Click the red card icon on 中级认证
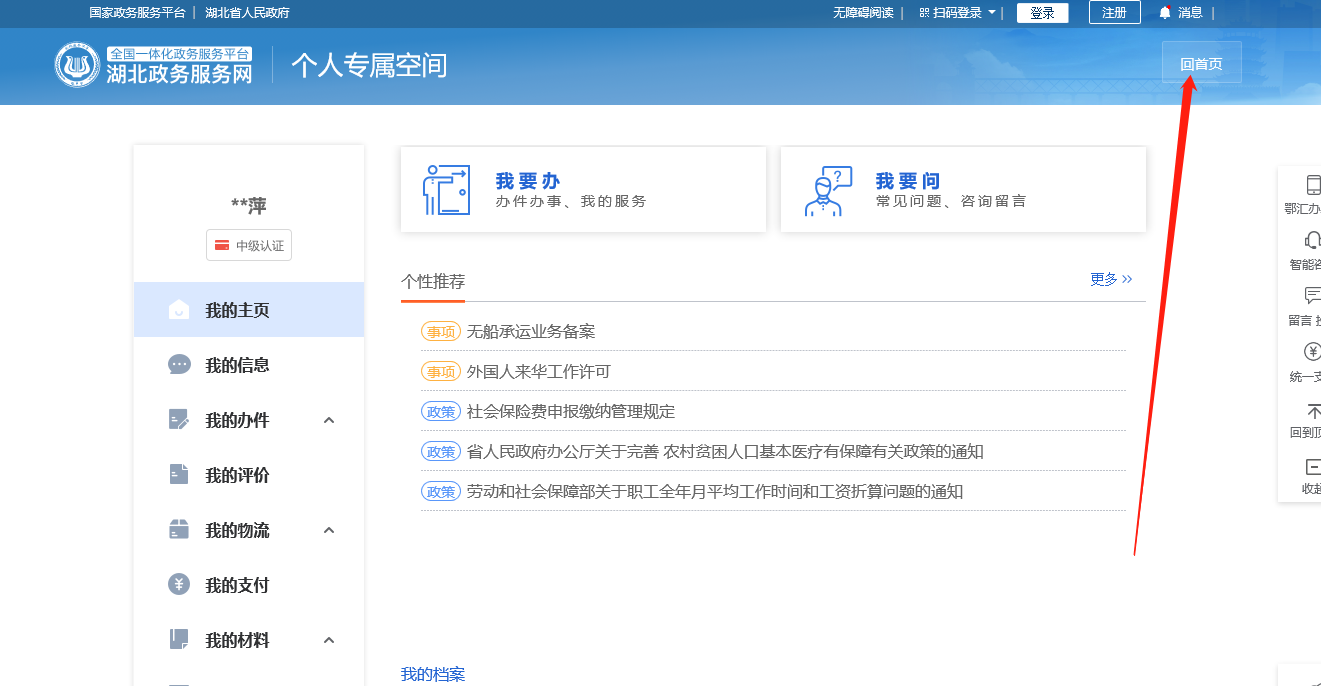Screen dimensions: 1321x686 [x=222, y=246]
